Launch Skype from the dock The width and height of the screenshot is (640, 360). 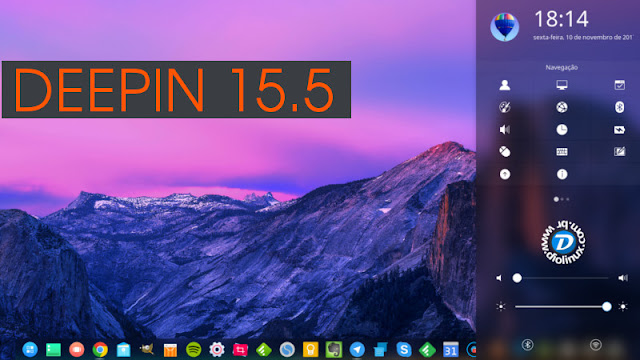coord(404,349)
